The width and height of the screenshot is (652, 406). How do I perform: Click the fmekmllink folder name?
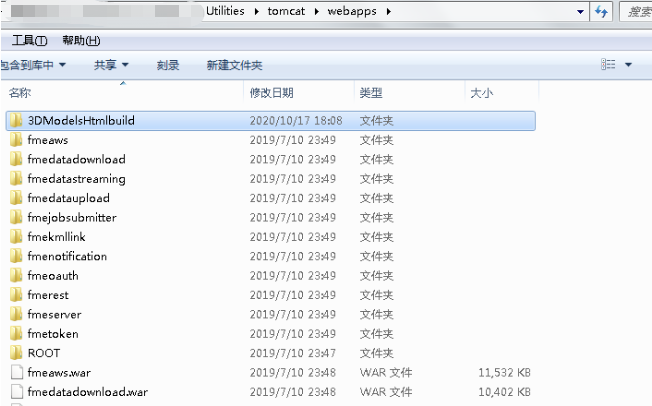point(56,237)
